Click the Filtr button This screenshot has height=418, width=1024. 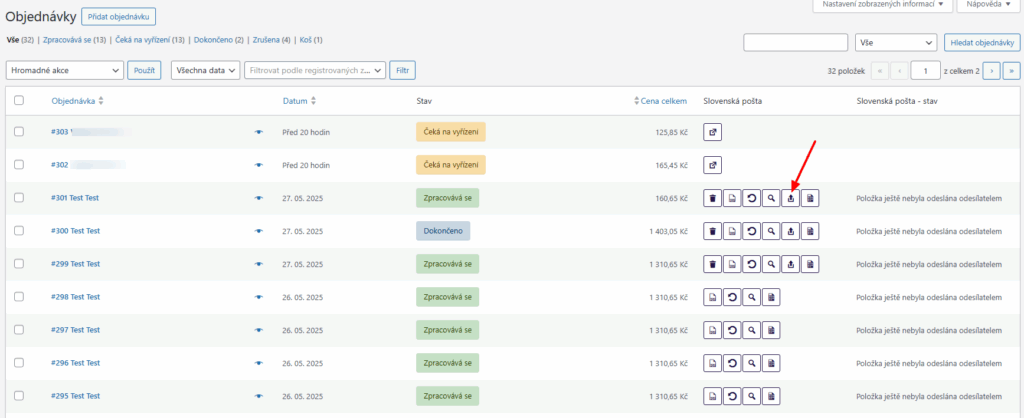pyautogui.click(x=402, y=71)
